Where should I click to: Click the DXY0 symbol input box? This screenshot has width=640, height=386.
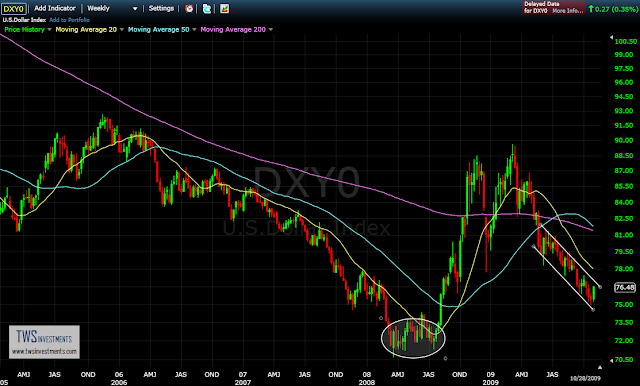pos(14,9)
